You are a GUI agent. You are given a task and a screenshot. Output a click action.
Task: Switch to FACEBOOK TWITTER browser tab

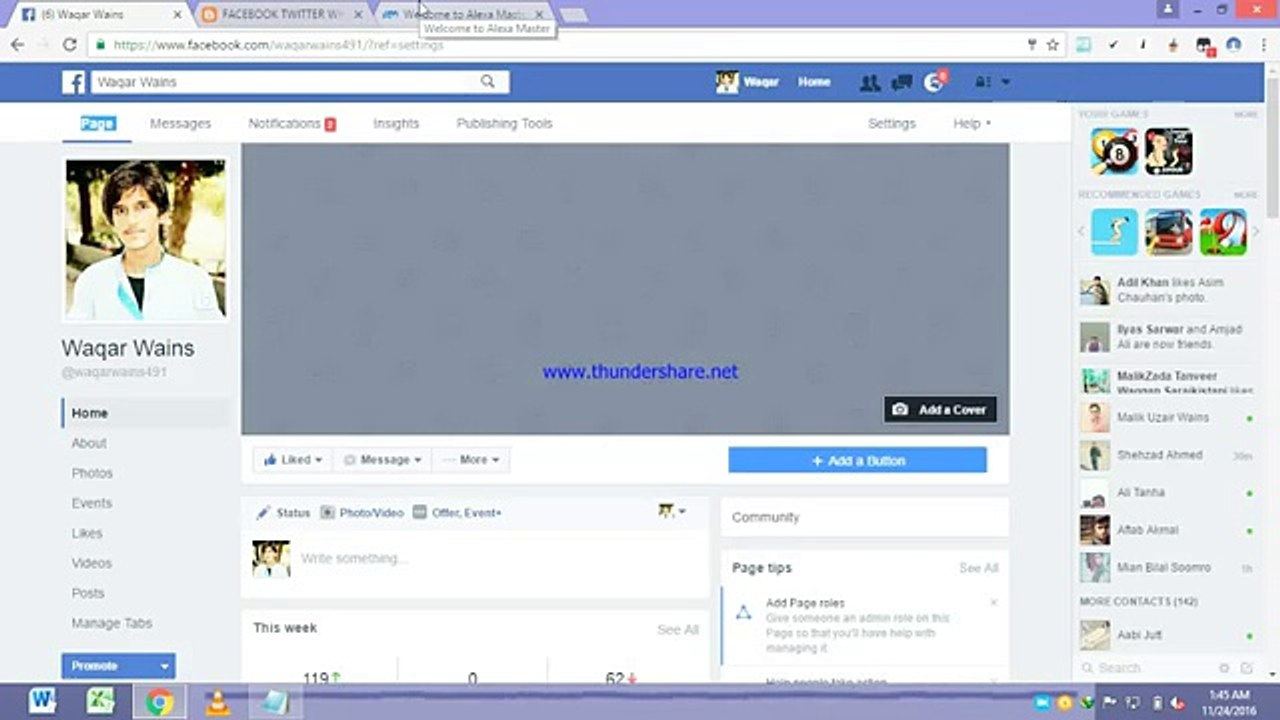pyautogui.click(x=280, y=14)
